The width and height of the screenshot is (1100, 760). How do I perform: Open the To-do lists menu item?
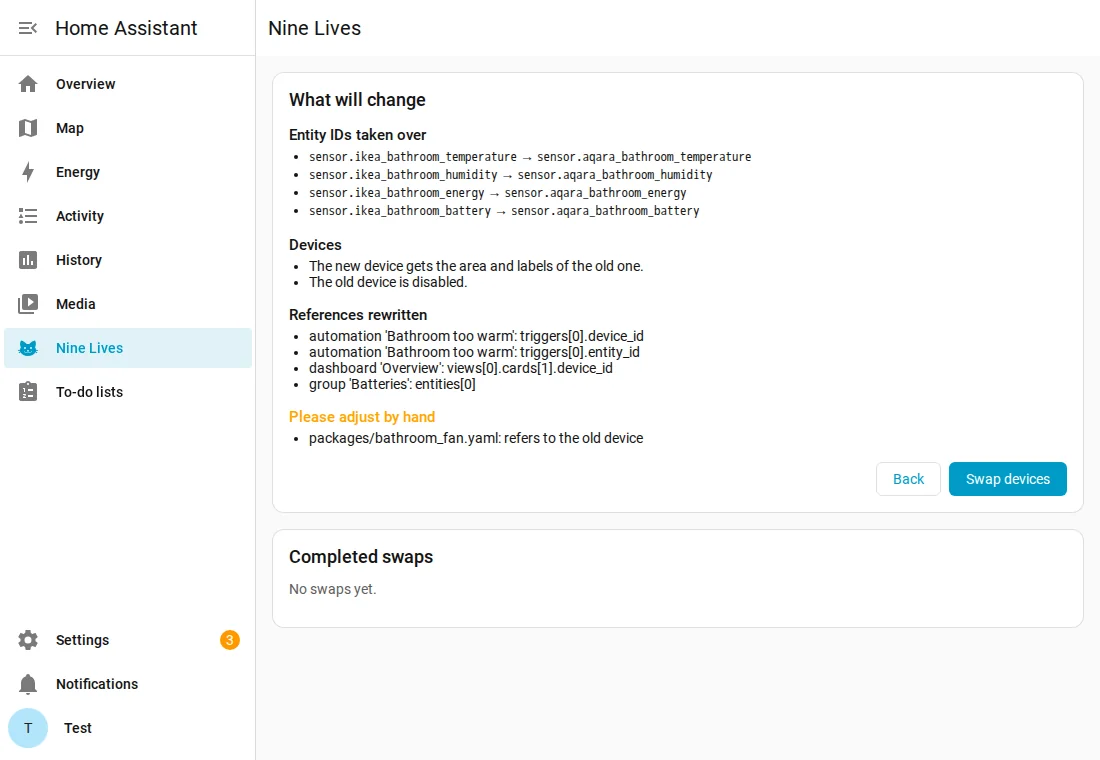point(128,392)
